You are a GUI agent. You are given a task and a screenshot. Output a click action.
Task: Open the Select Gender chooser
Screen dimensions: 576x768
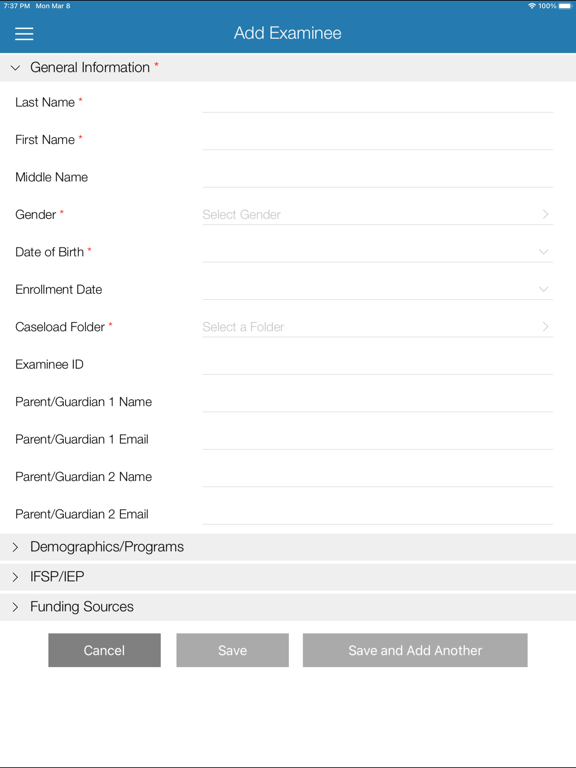pos(378,215)
